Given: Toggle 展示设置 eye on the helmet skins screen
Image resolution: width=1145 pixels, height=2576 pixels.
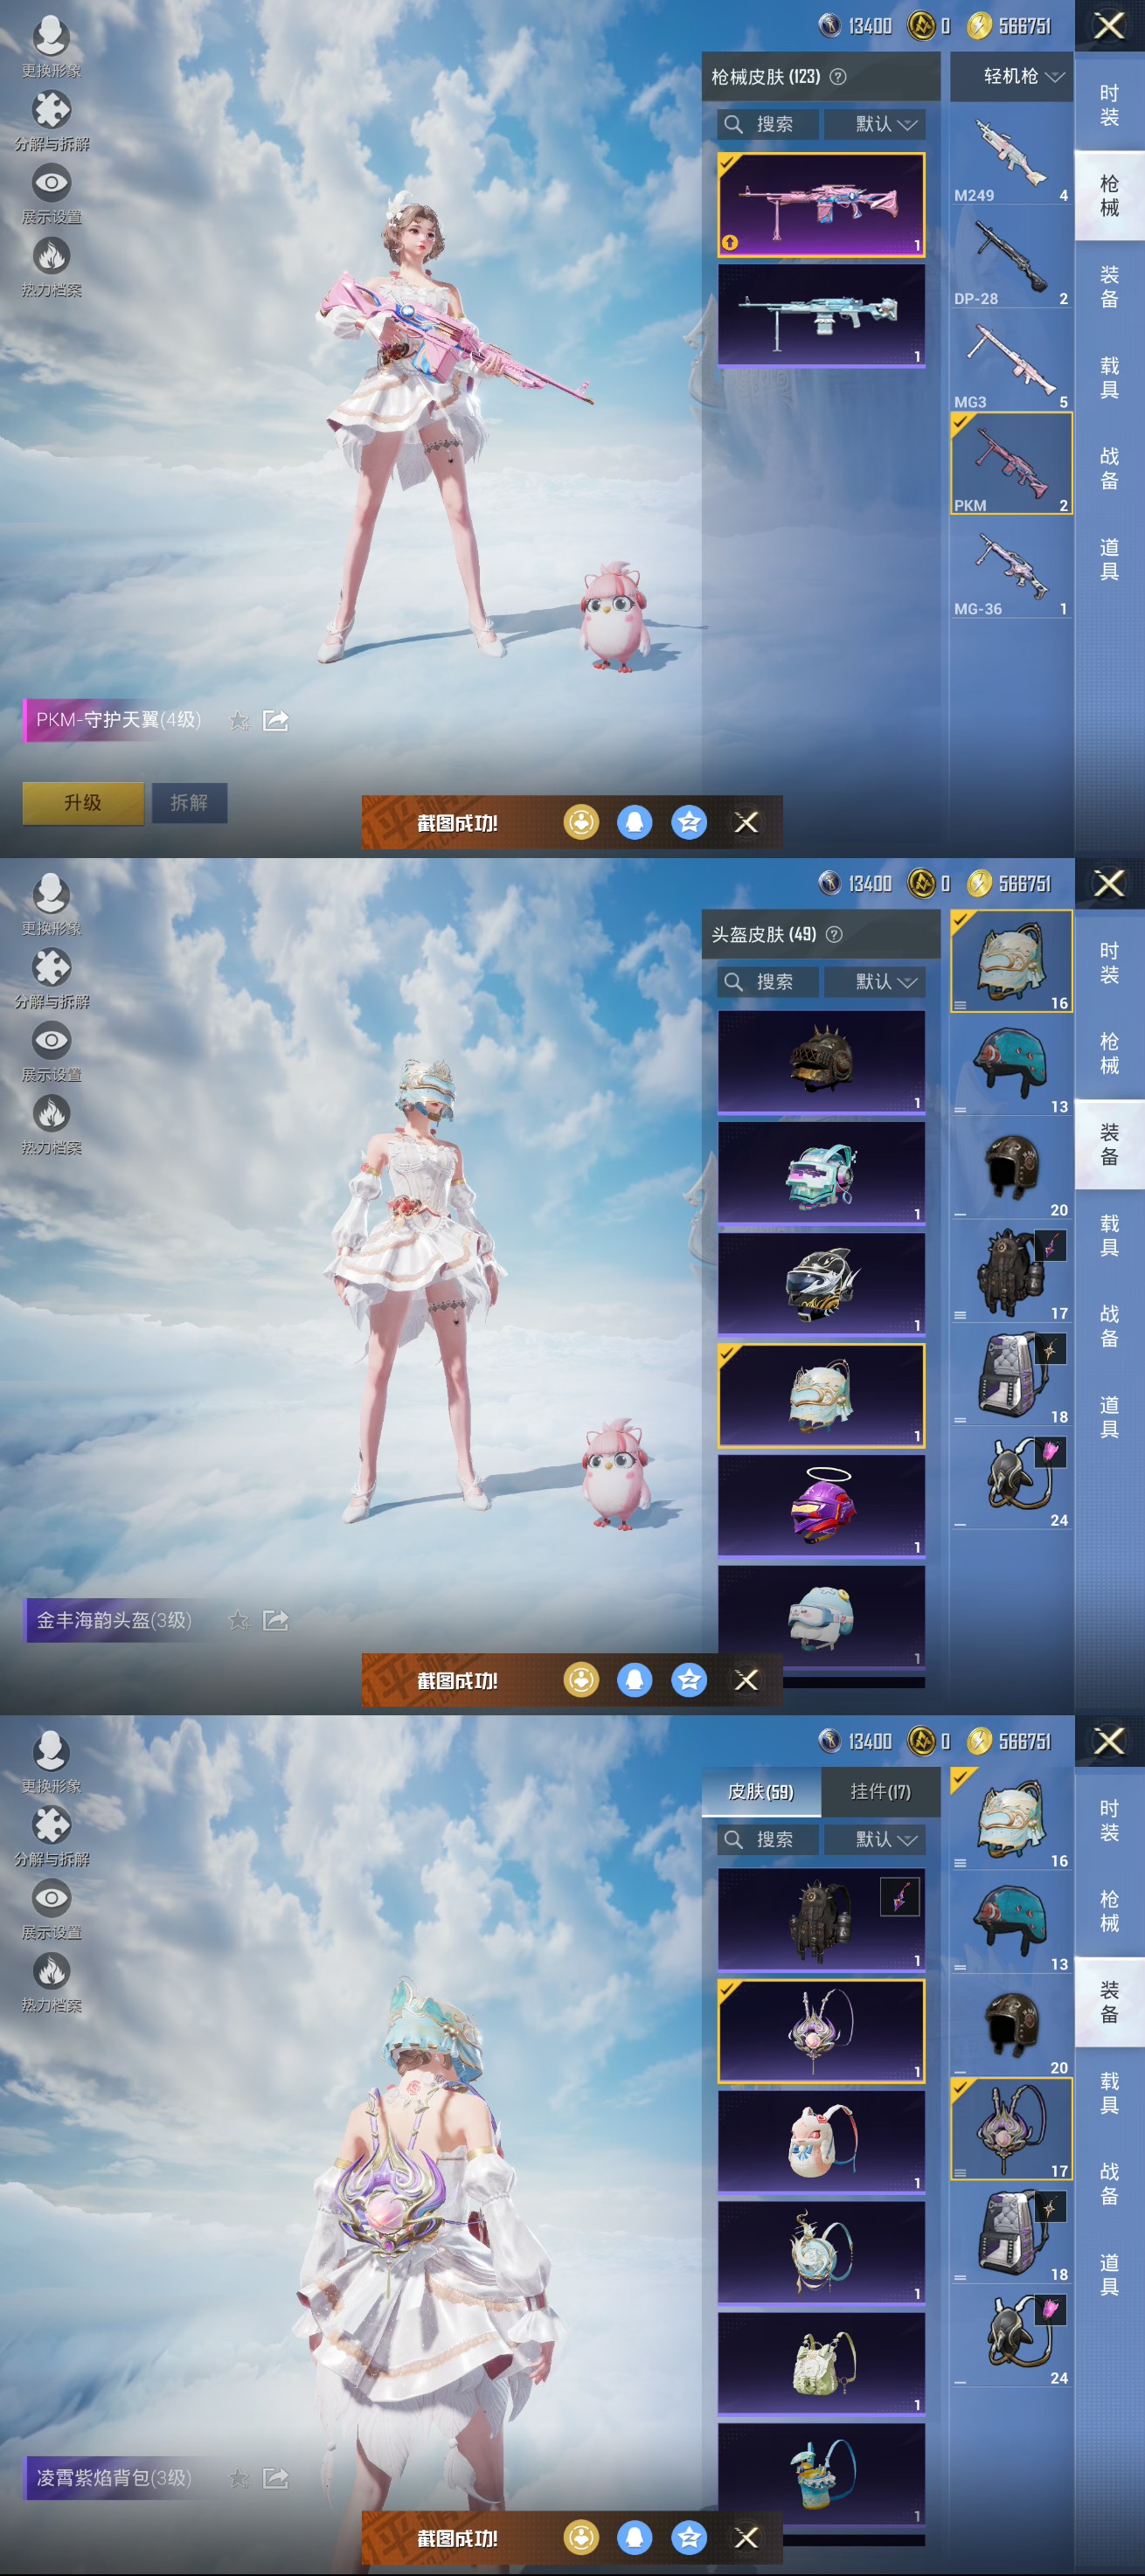Looking at the screenshot, I should tap(51, 1052).
